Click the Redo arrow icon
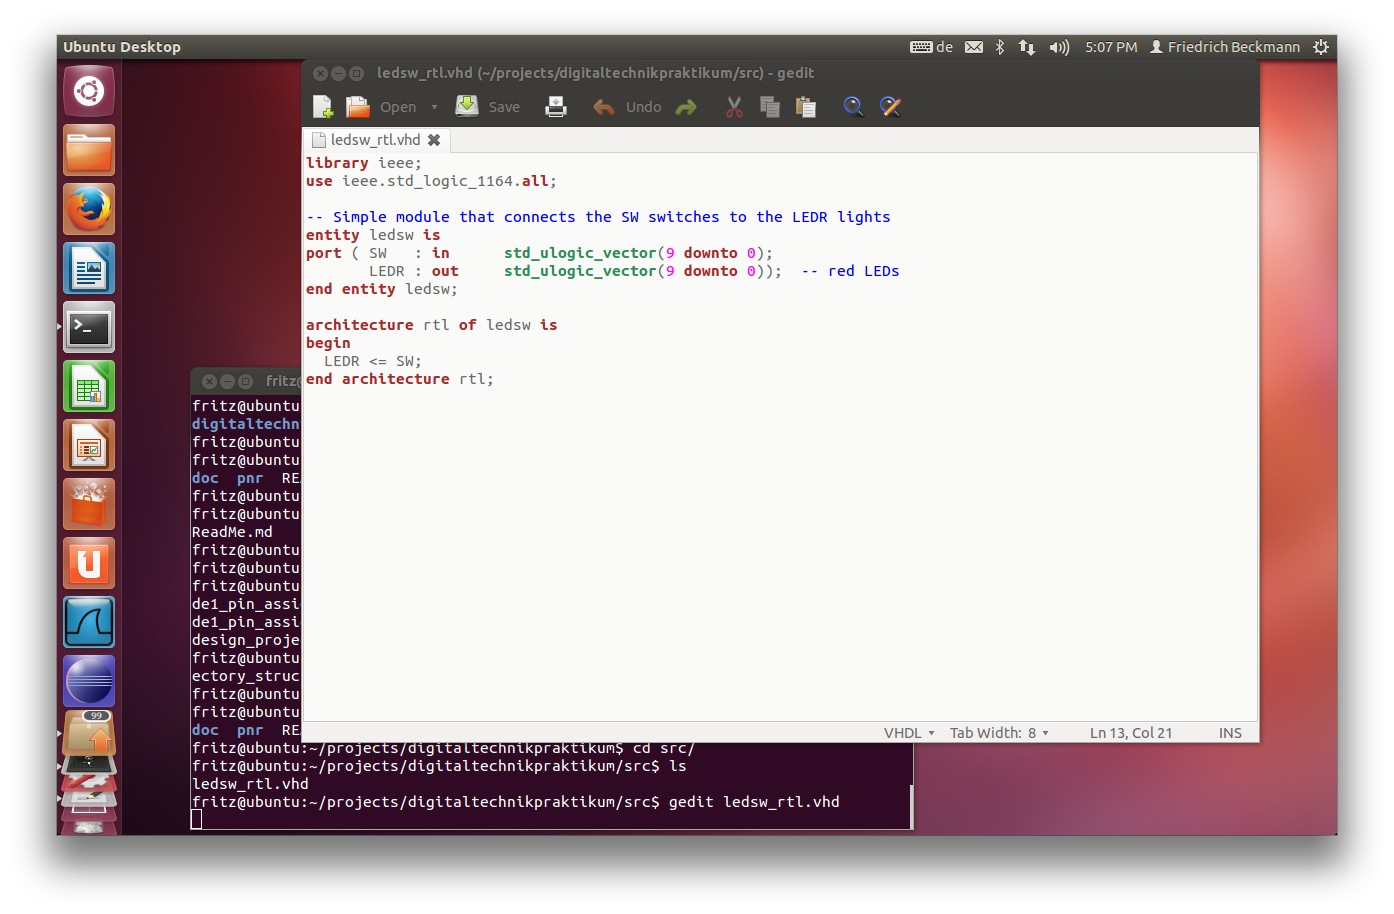 click(686, 107)
